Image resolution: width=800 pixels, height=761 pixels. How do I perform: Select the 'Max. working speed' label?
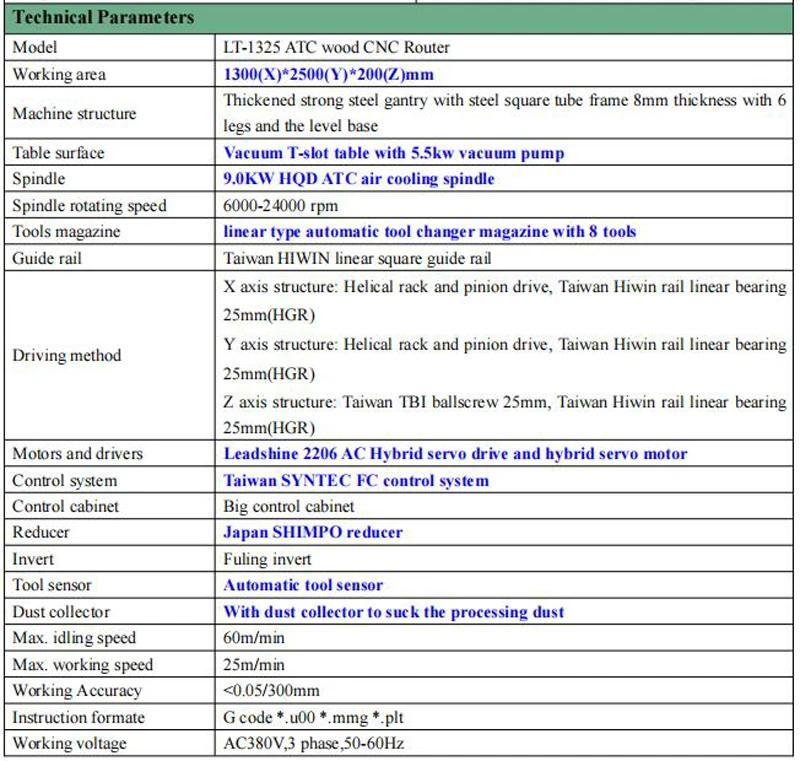coord(83,665)
